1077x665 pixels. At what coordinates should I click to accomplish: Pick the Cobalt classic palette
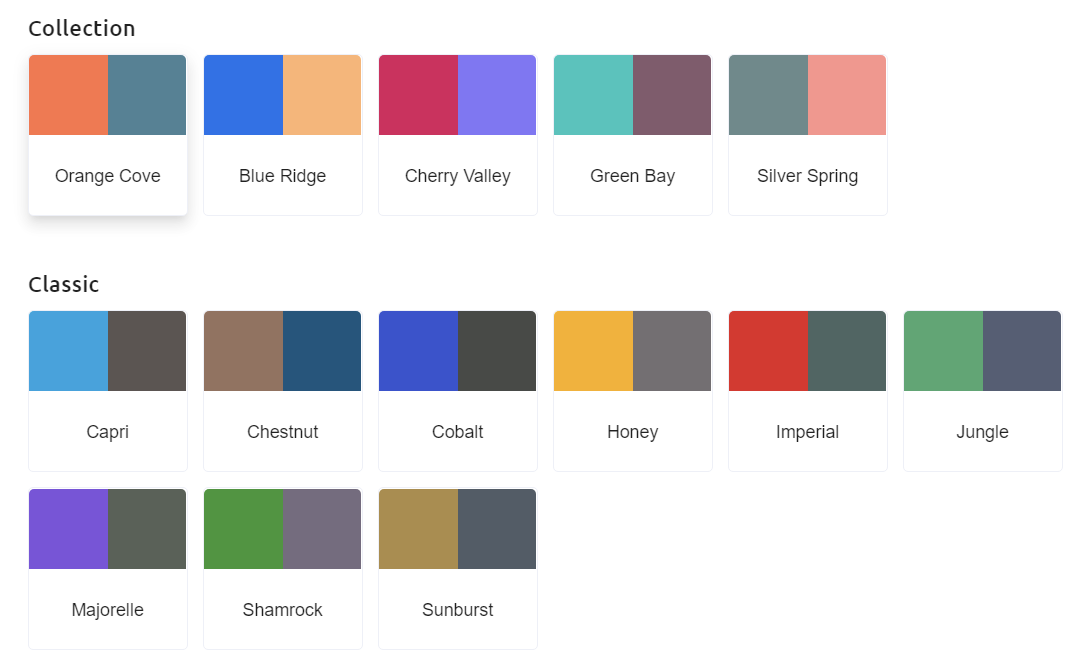[457, 391]
